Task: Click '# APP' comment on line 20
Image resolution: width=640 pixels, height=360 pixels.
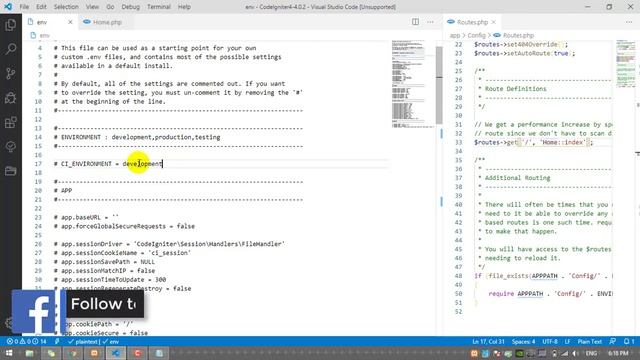Action: click(63, 191)
